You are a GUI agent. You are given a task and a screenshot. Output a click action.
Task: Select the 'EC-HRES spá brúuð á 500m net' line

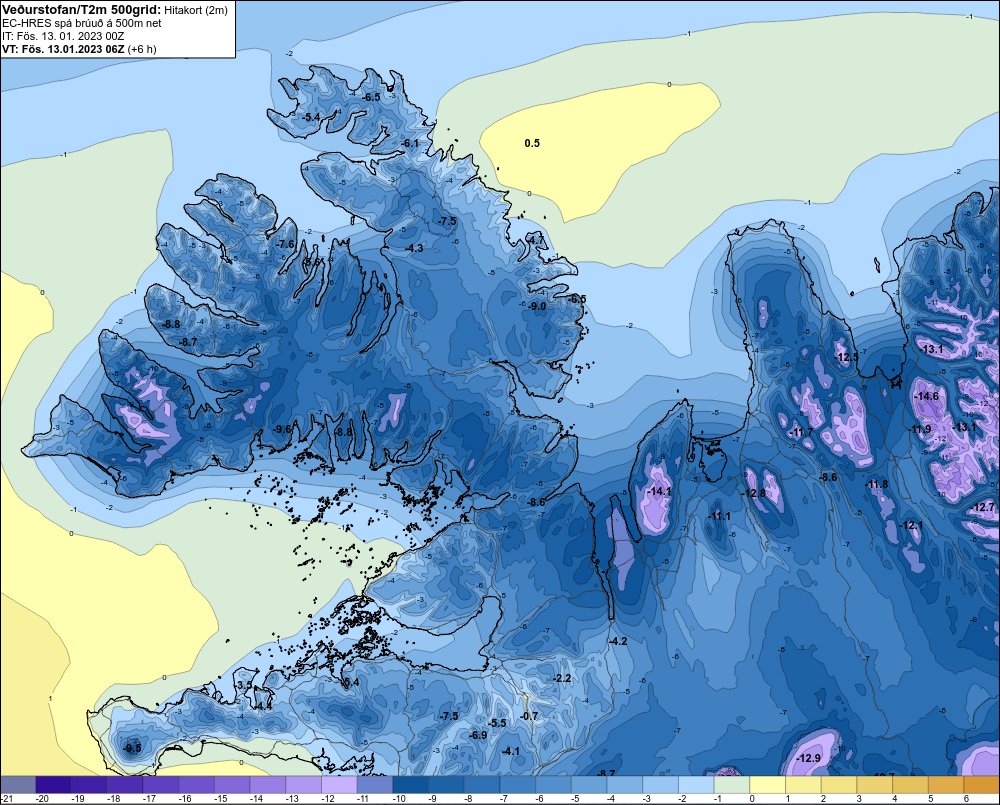coord(82,23)
